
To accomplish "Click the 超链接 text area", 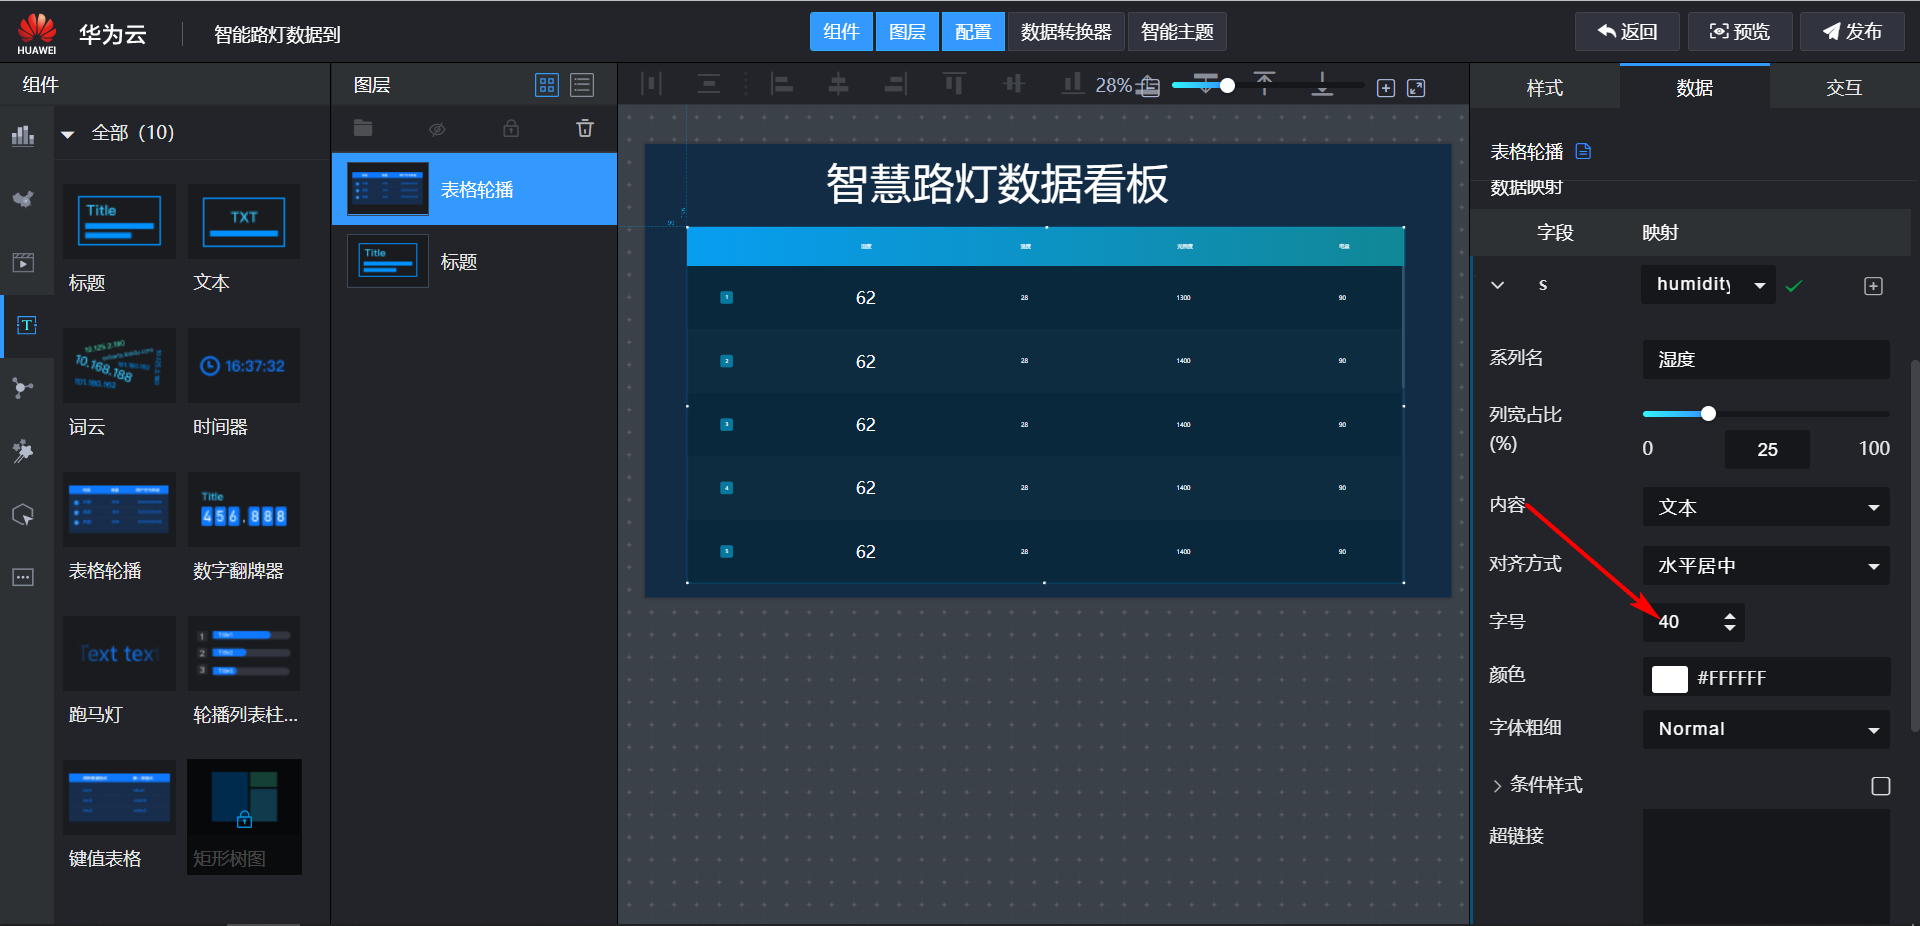I will (1766, 867).
